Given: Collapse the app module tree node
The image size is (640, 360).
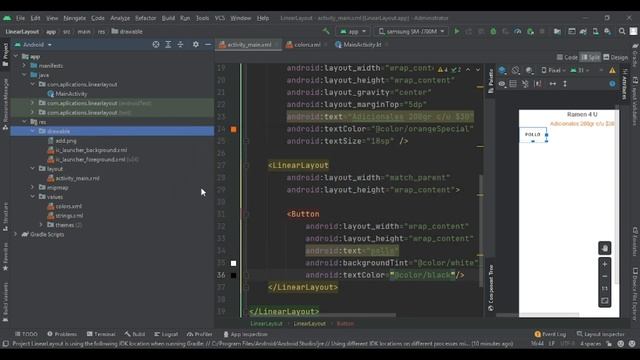Looking at the screenshot, I should pyautogui.click(x=16, y=56).
